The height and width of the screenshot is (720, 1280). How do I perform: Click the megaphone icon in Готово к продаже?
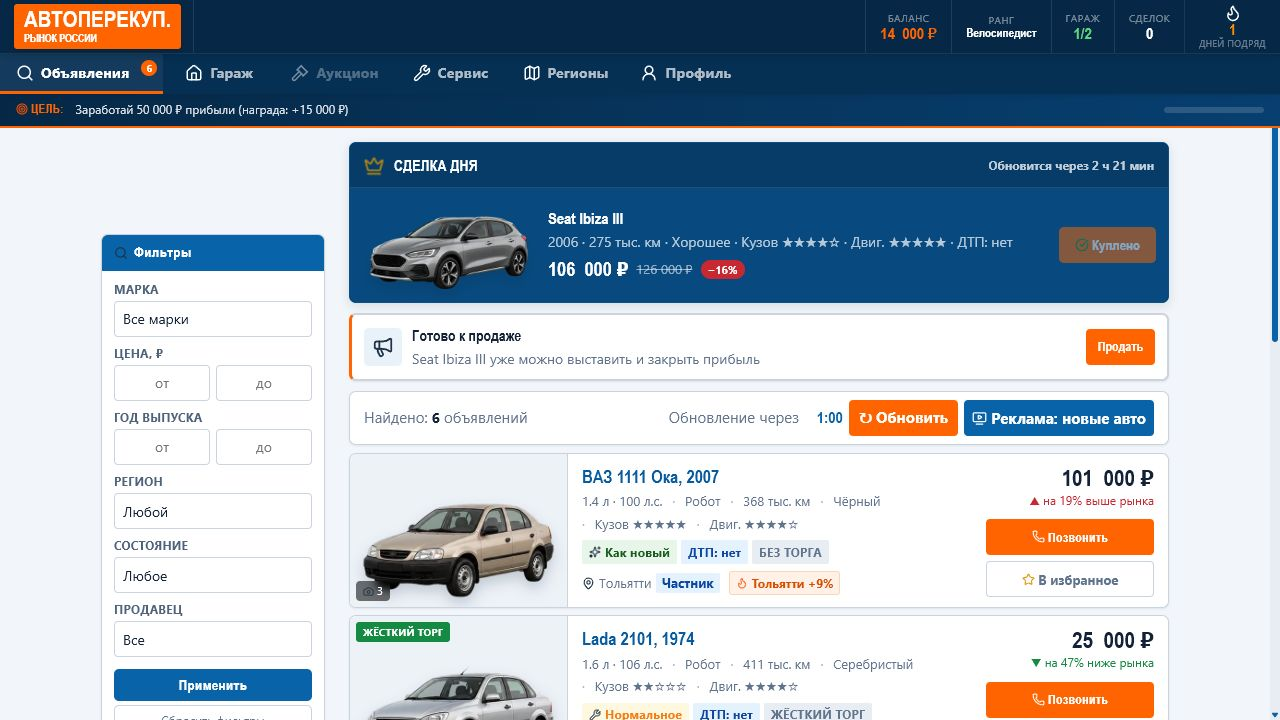point(383,347)
